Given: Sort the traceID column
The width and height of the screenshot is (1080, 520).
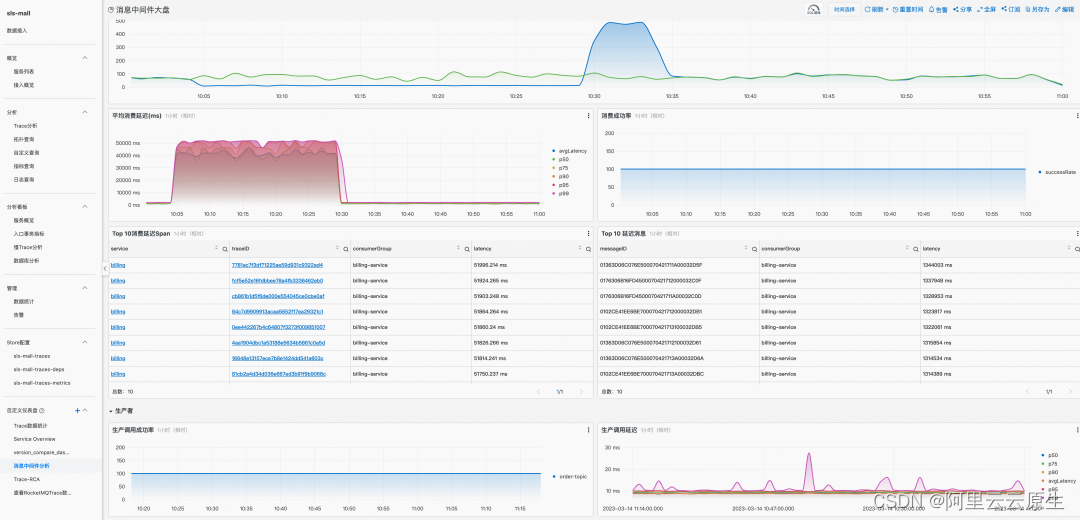Looking at the screenshot, I should [338, 249].
